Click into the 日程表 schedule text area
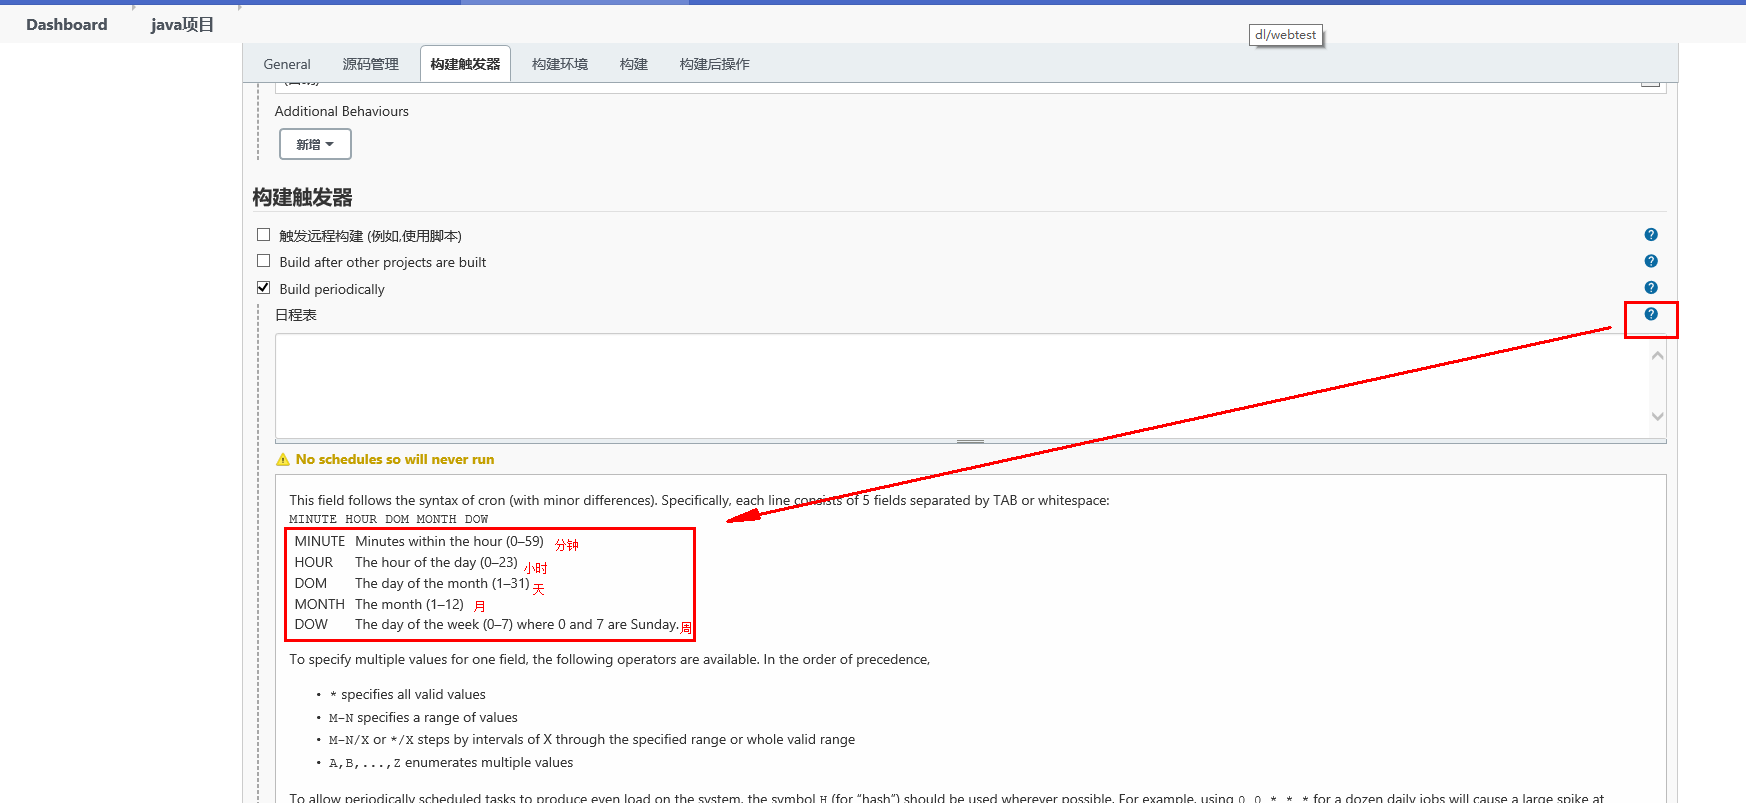Viewport: 1746px width, 803px height. 962,386
